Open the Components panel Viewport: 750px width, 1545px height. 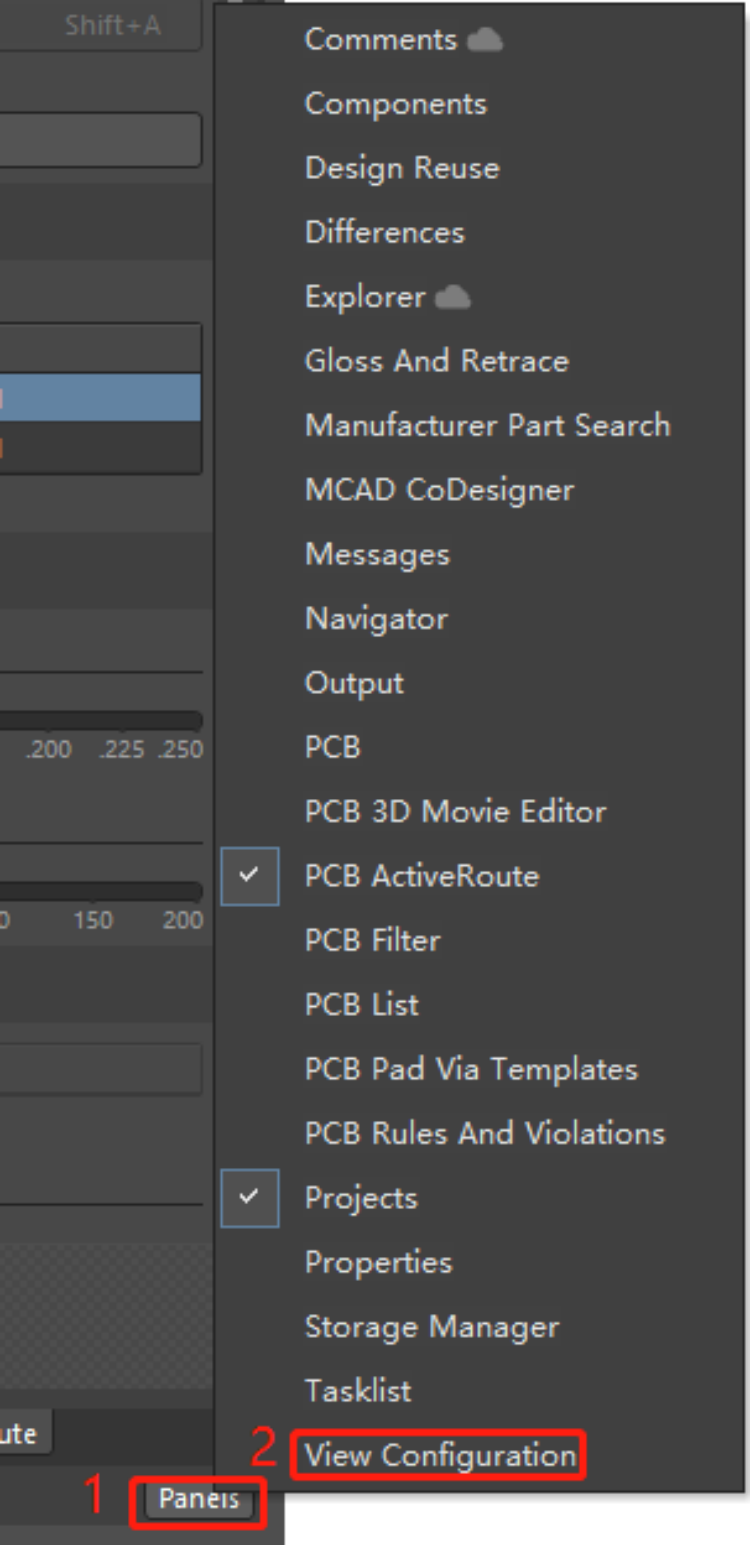point(395,104)
